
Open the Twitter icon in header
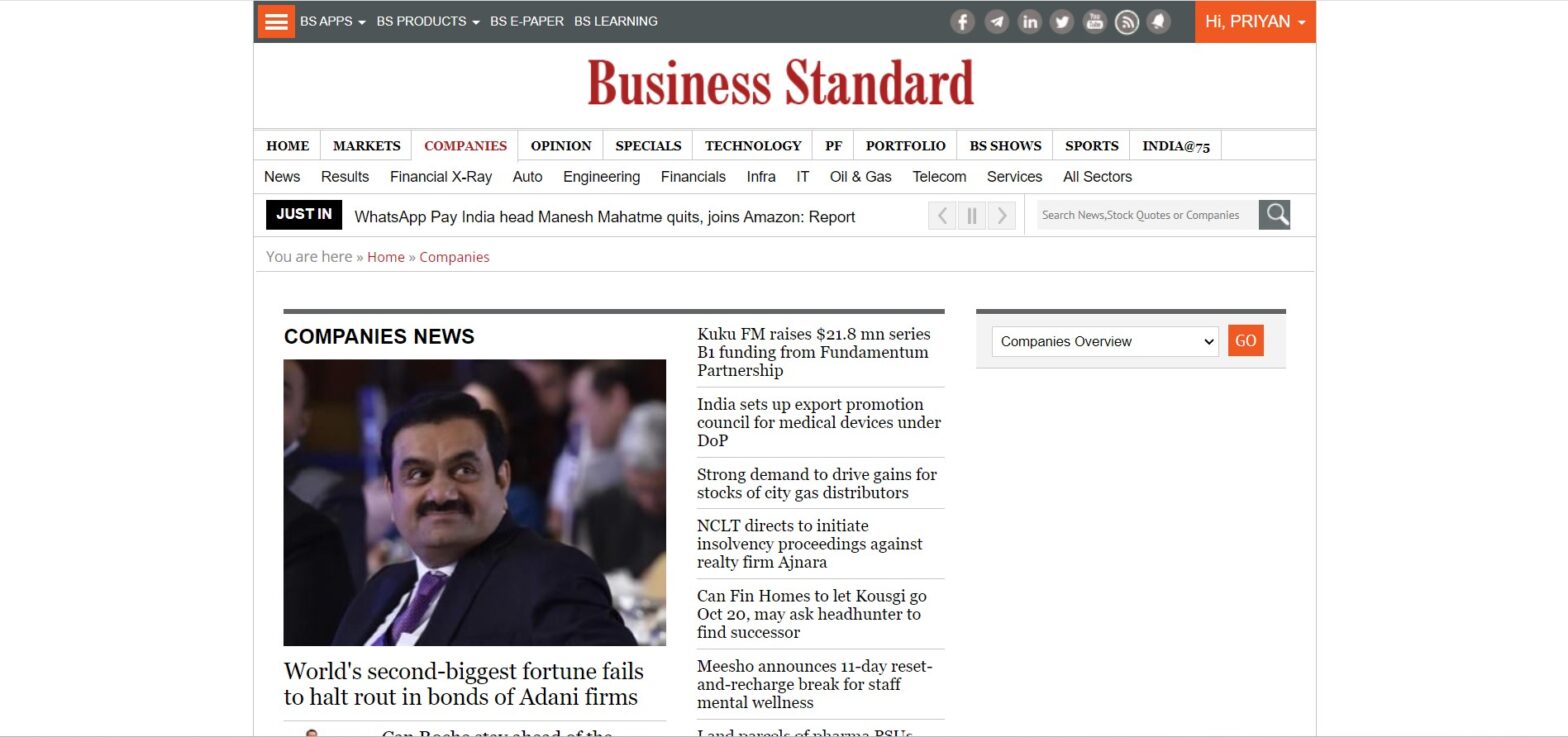coord(1062,21)
